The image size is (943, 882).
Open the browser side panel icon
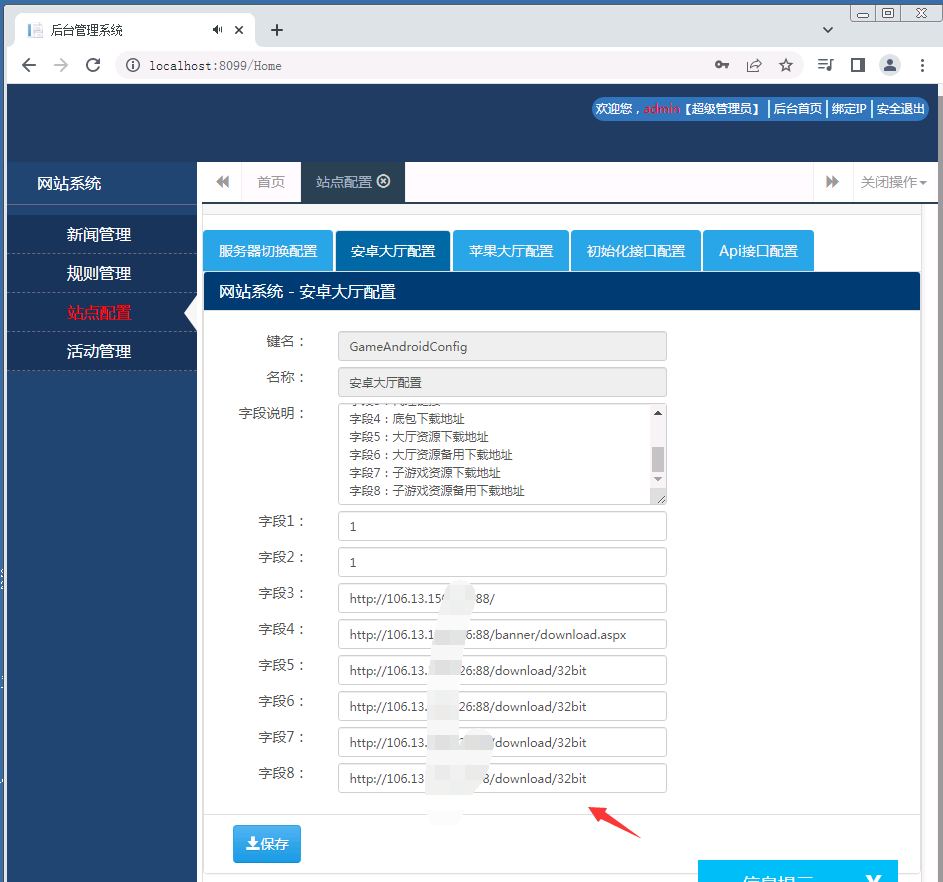857,65
